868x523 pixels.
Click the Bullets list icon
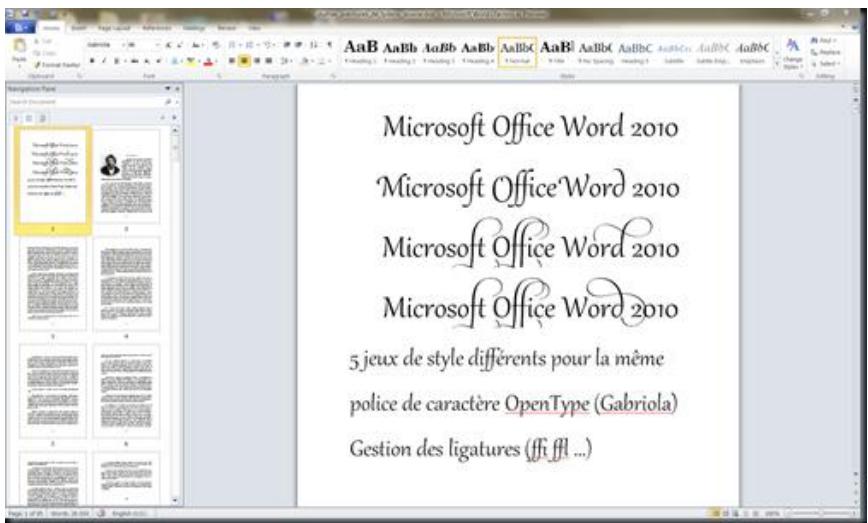[x=233, y=45]
